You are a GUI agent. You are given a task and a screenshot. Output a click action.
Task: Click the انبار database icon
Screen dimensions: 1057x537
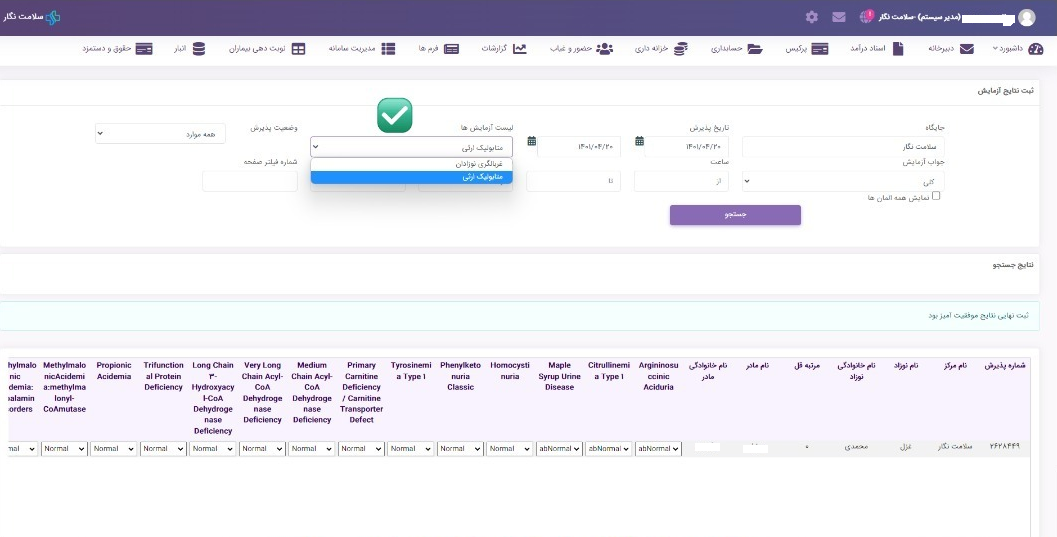[x=198, y=48]
